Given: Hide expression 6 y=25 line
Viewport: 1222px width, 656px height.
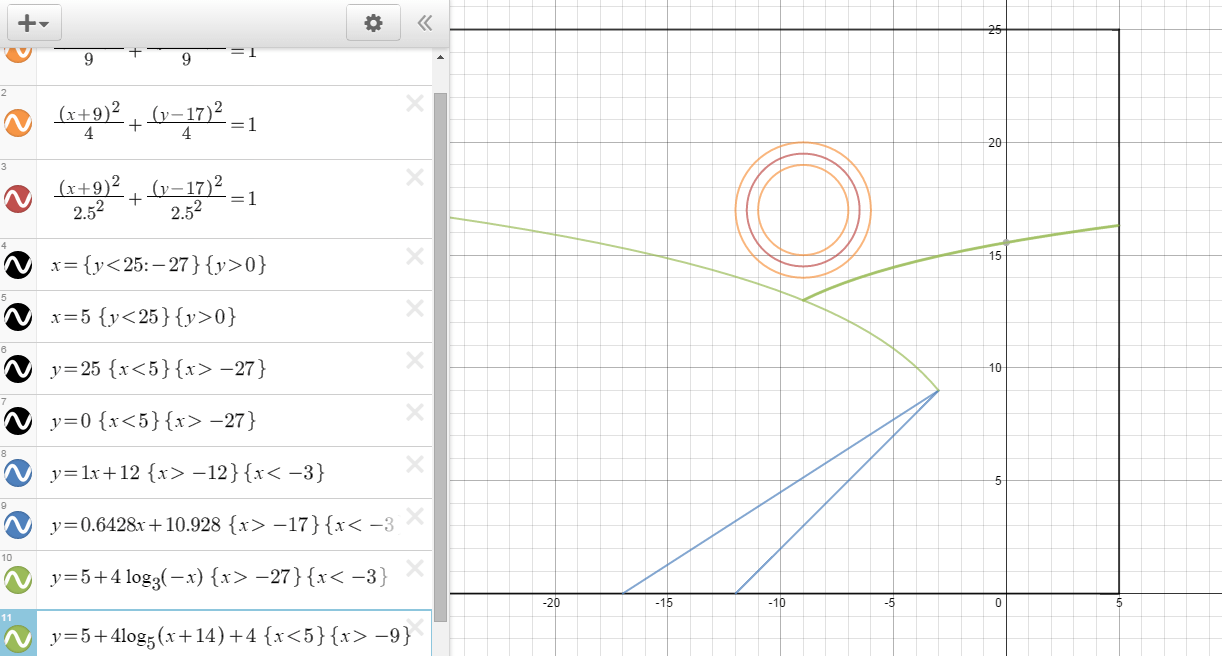Looking at the screenshot, I should click(x=18, y=369).
